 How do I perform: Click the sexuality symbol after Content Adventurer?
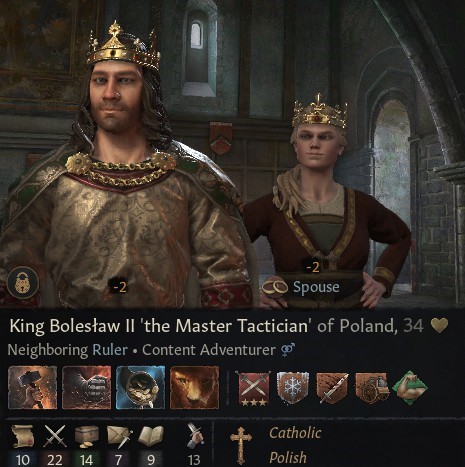click(288, 350)
